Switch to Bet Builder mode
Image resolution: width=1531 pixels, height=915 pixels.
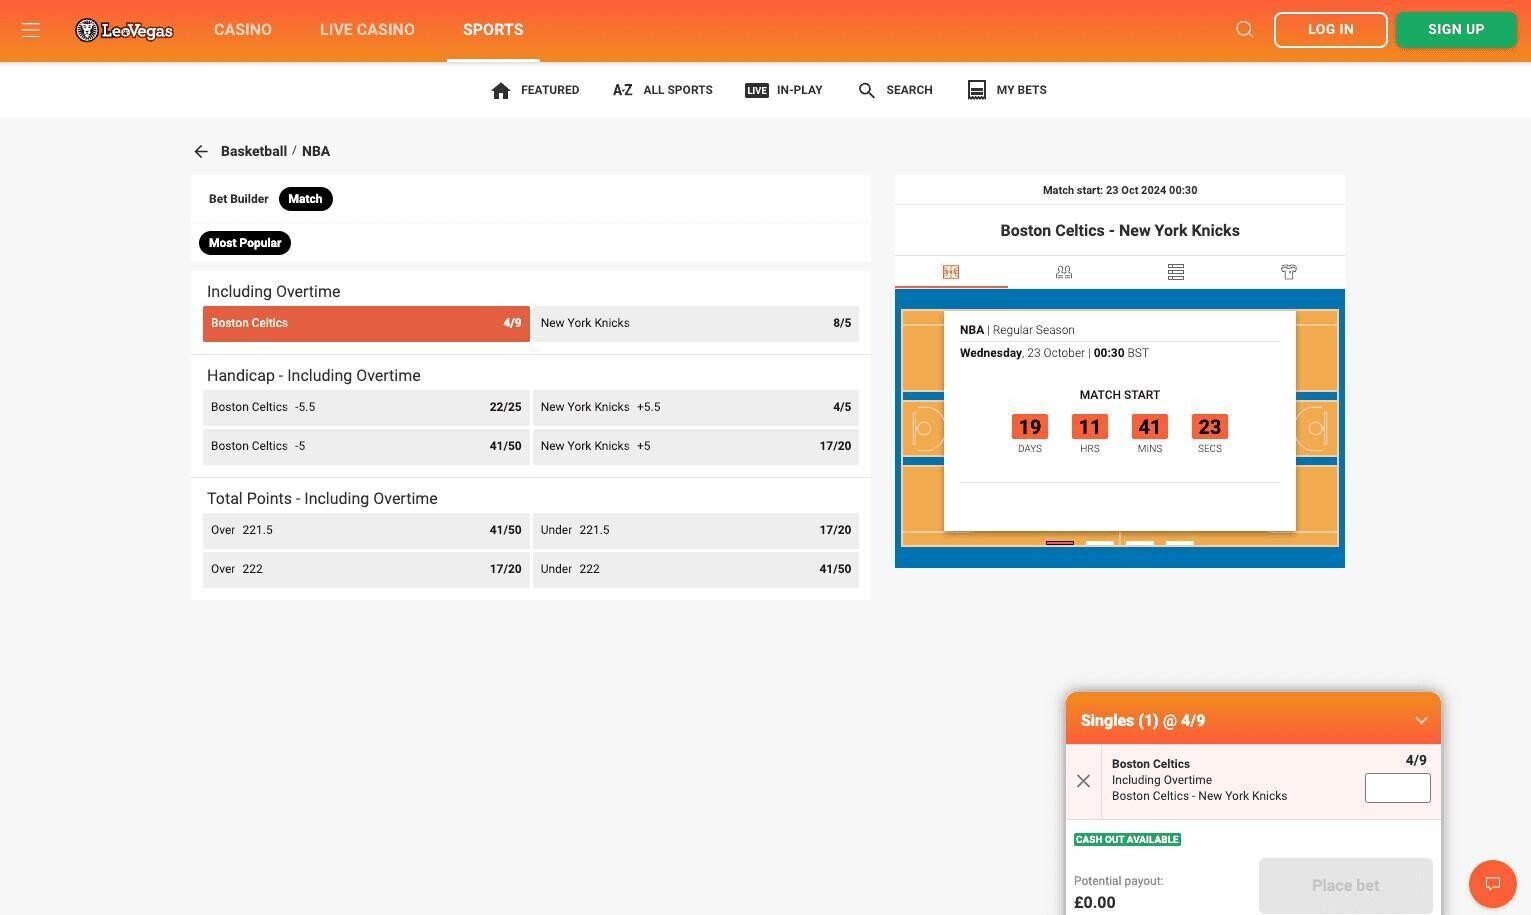(x=238, y=199)
